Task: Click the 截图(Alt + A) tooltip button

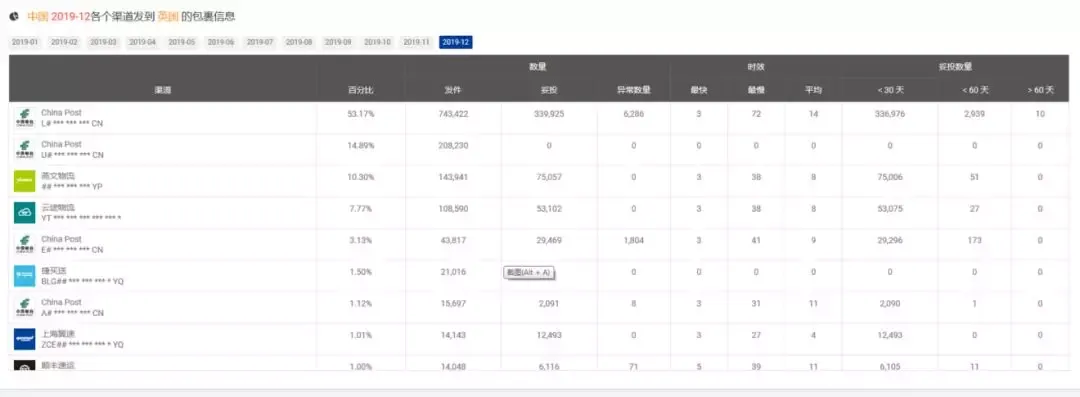Action: [529, 273]
